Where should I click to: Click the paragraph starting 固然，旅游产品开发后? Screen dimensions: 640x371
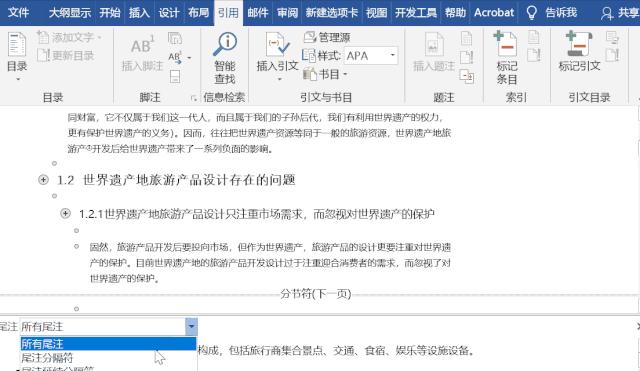pos(270,263)
